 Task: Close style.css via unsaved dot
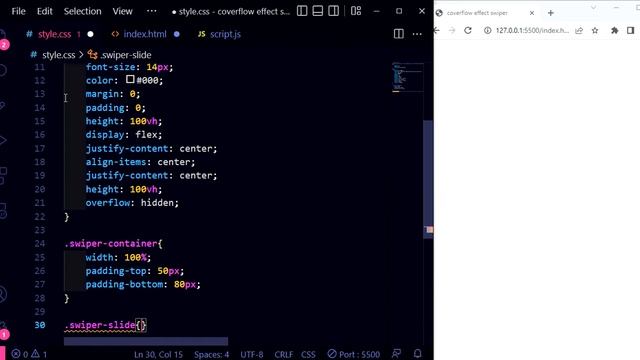pyautogui.click(x=90, y=34)
